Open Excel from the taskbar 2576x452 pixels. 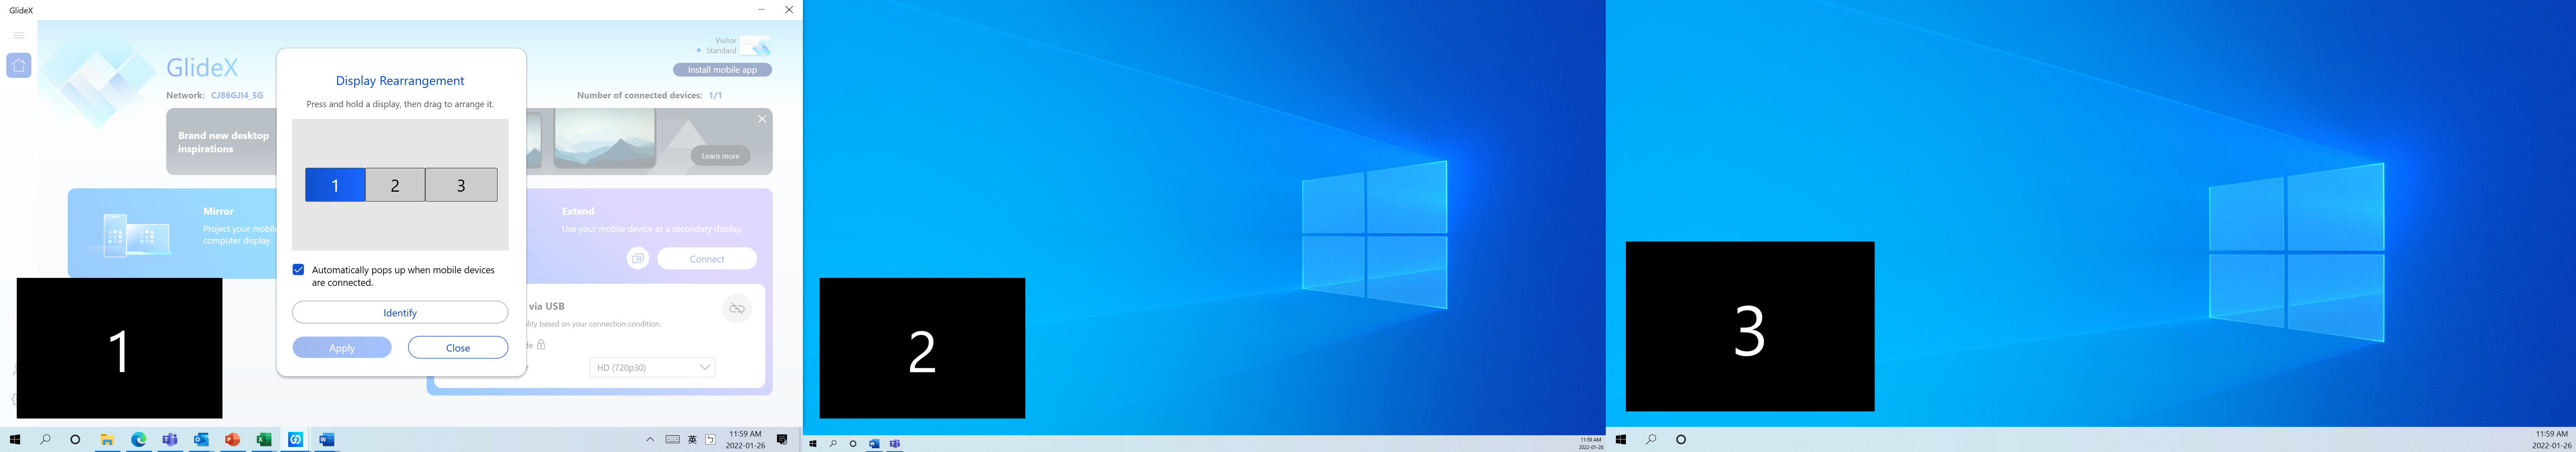pos(264,440)
